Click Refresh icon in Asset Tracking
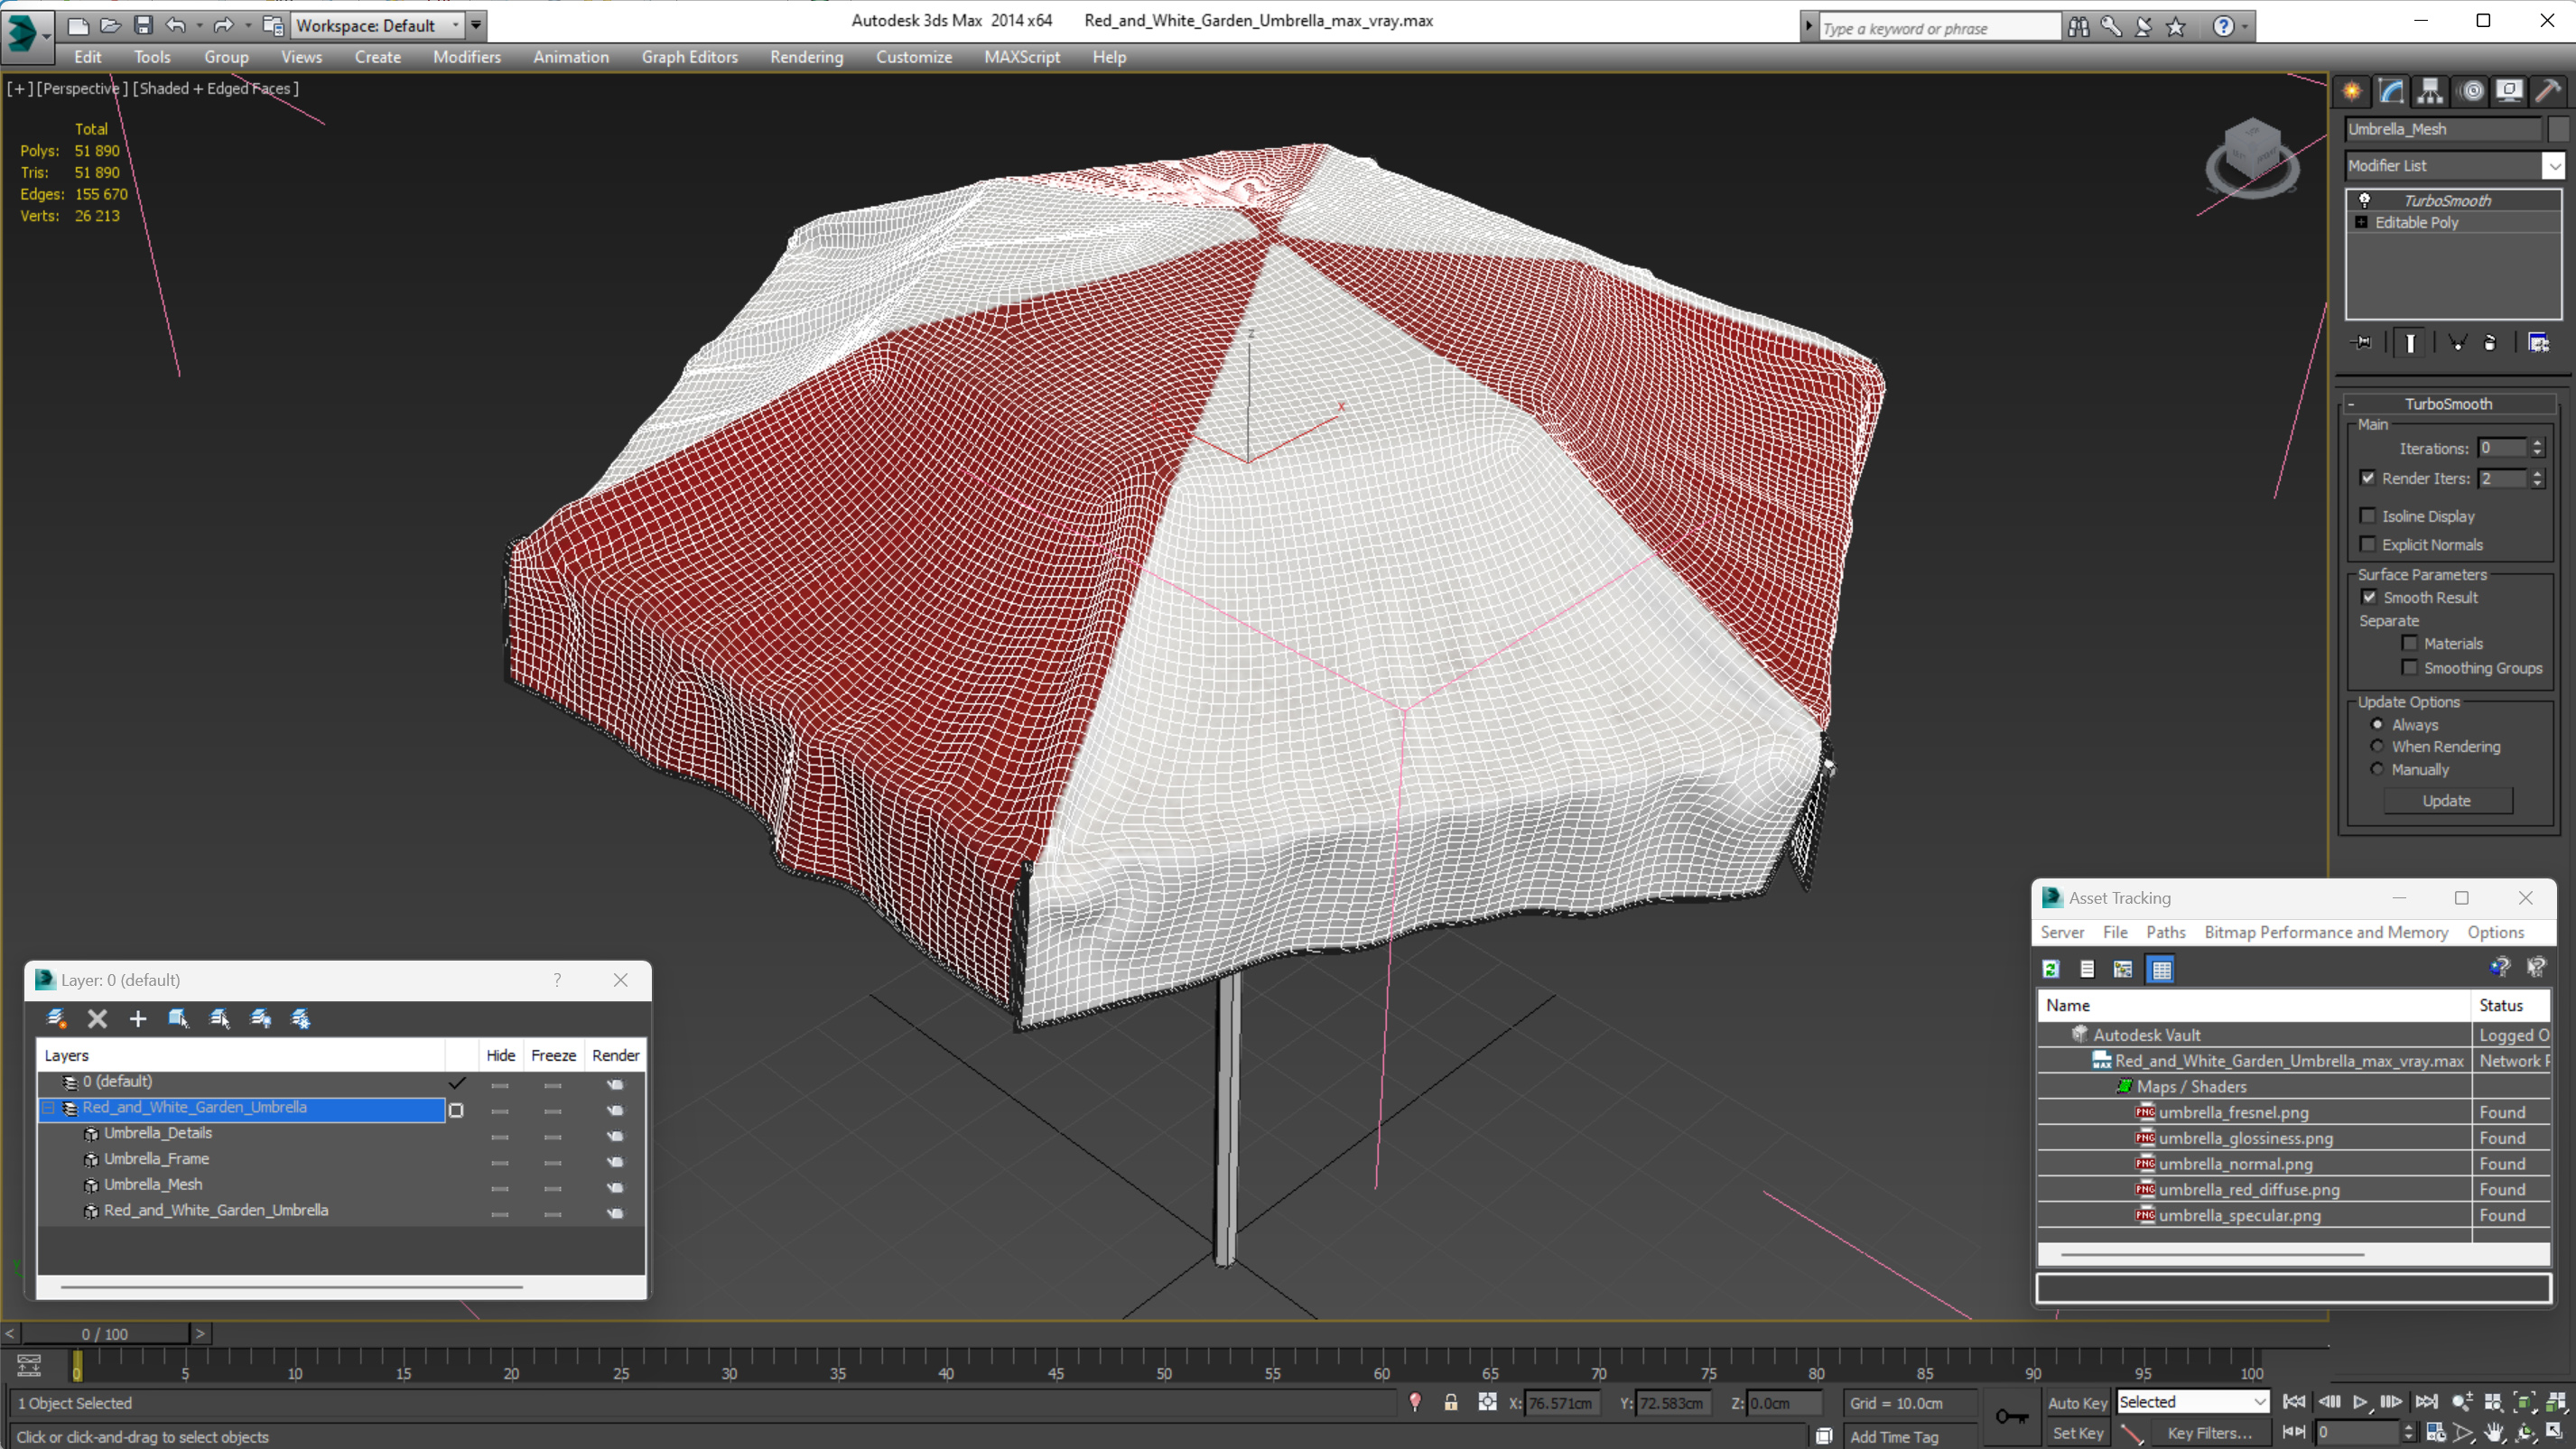Viewport: 2576px width, 1449px height. tap(2050, 968)
